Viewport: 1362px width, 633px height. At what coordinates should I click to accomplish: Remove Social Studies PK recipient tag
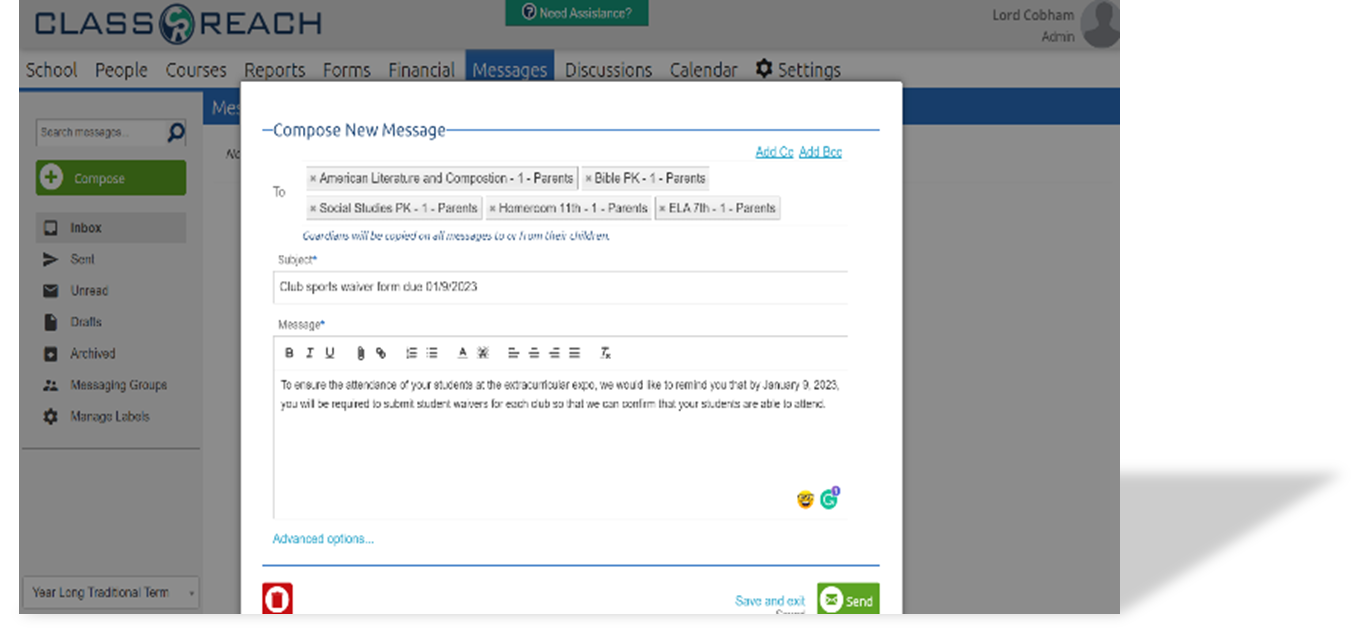313,209
